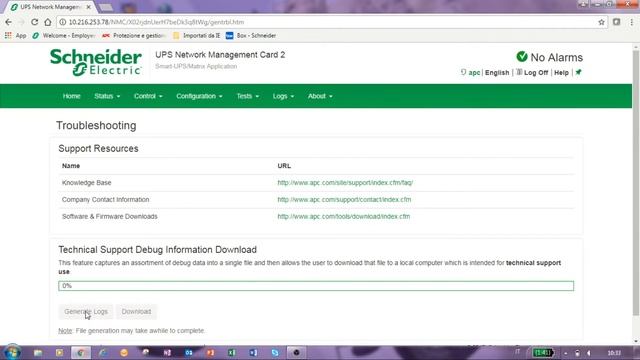Viewport: 640px width, 360px height.
Task: Click the extension icon beside the bookmark star
Action: click(x=616, y=22)
